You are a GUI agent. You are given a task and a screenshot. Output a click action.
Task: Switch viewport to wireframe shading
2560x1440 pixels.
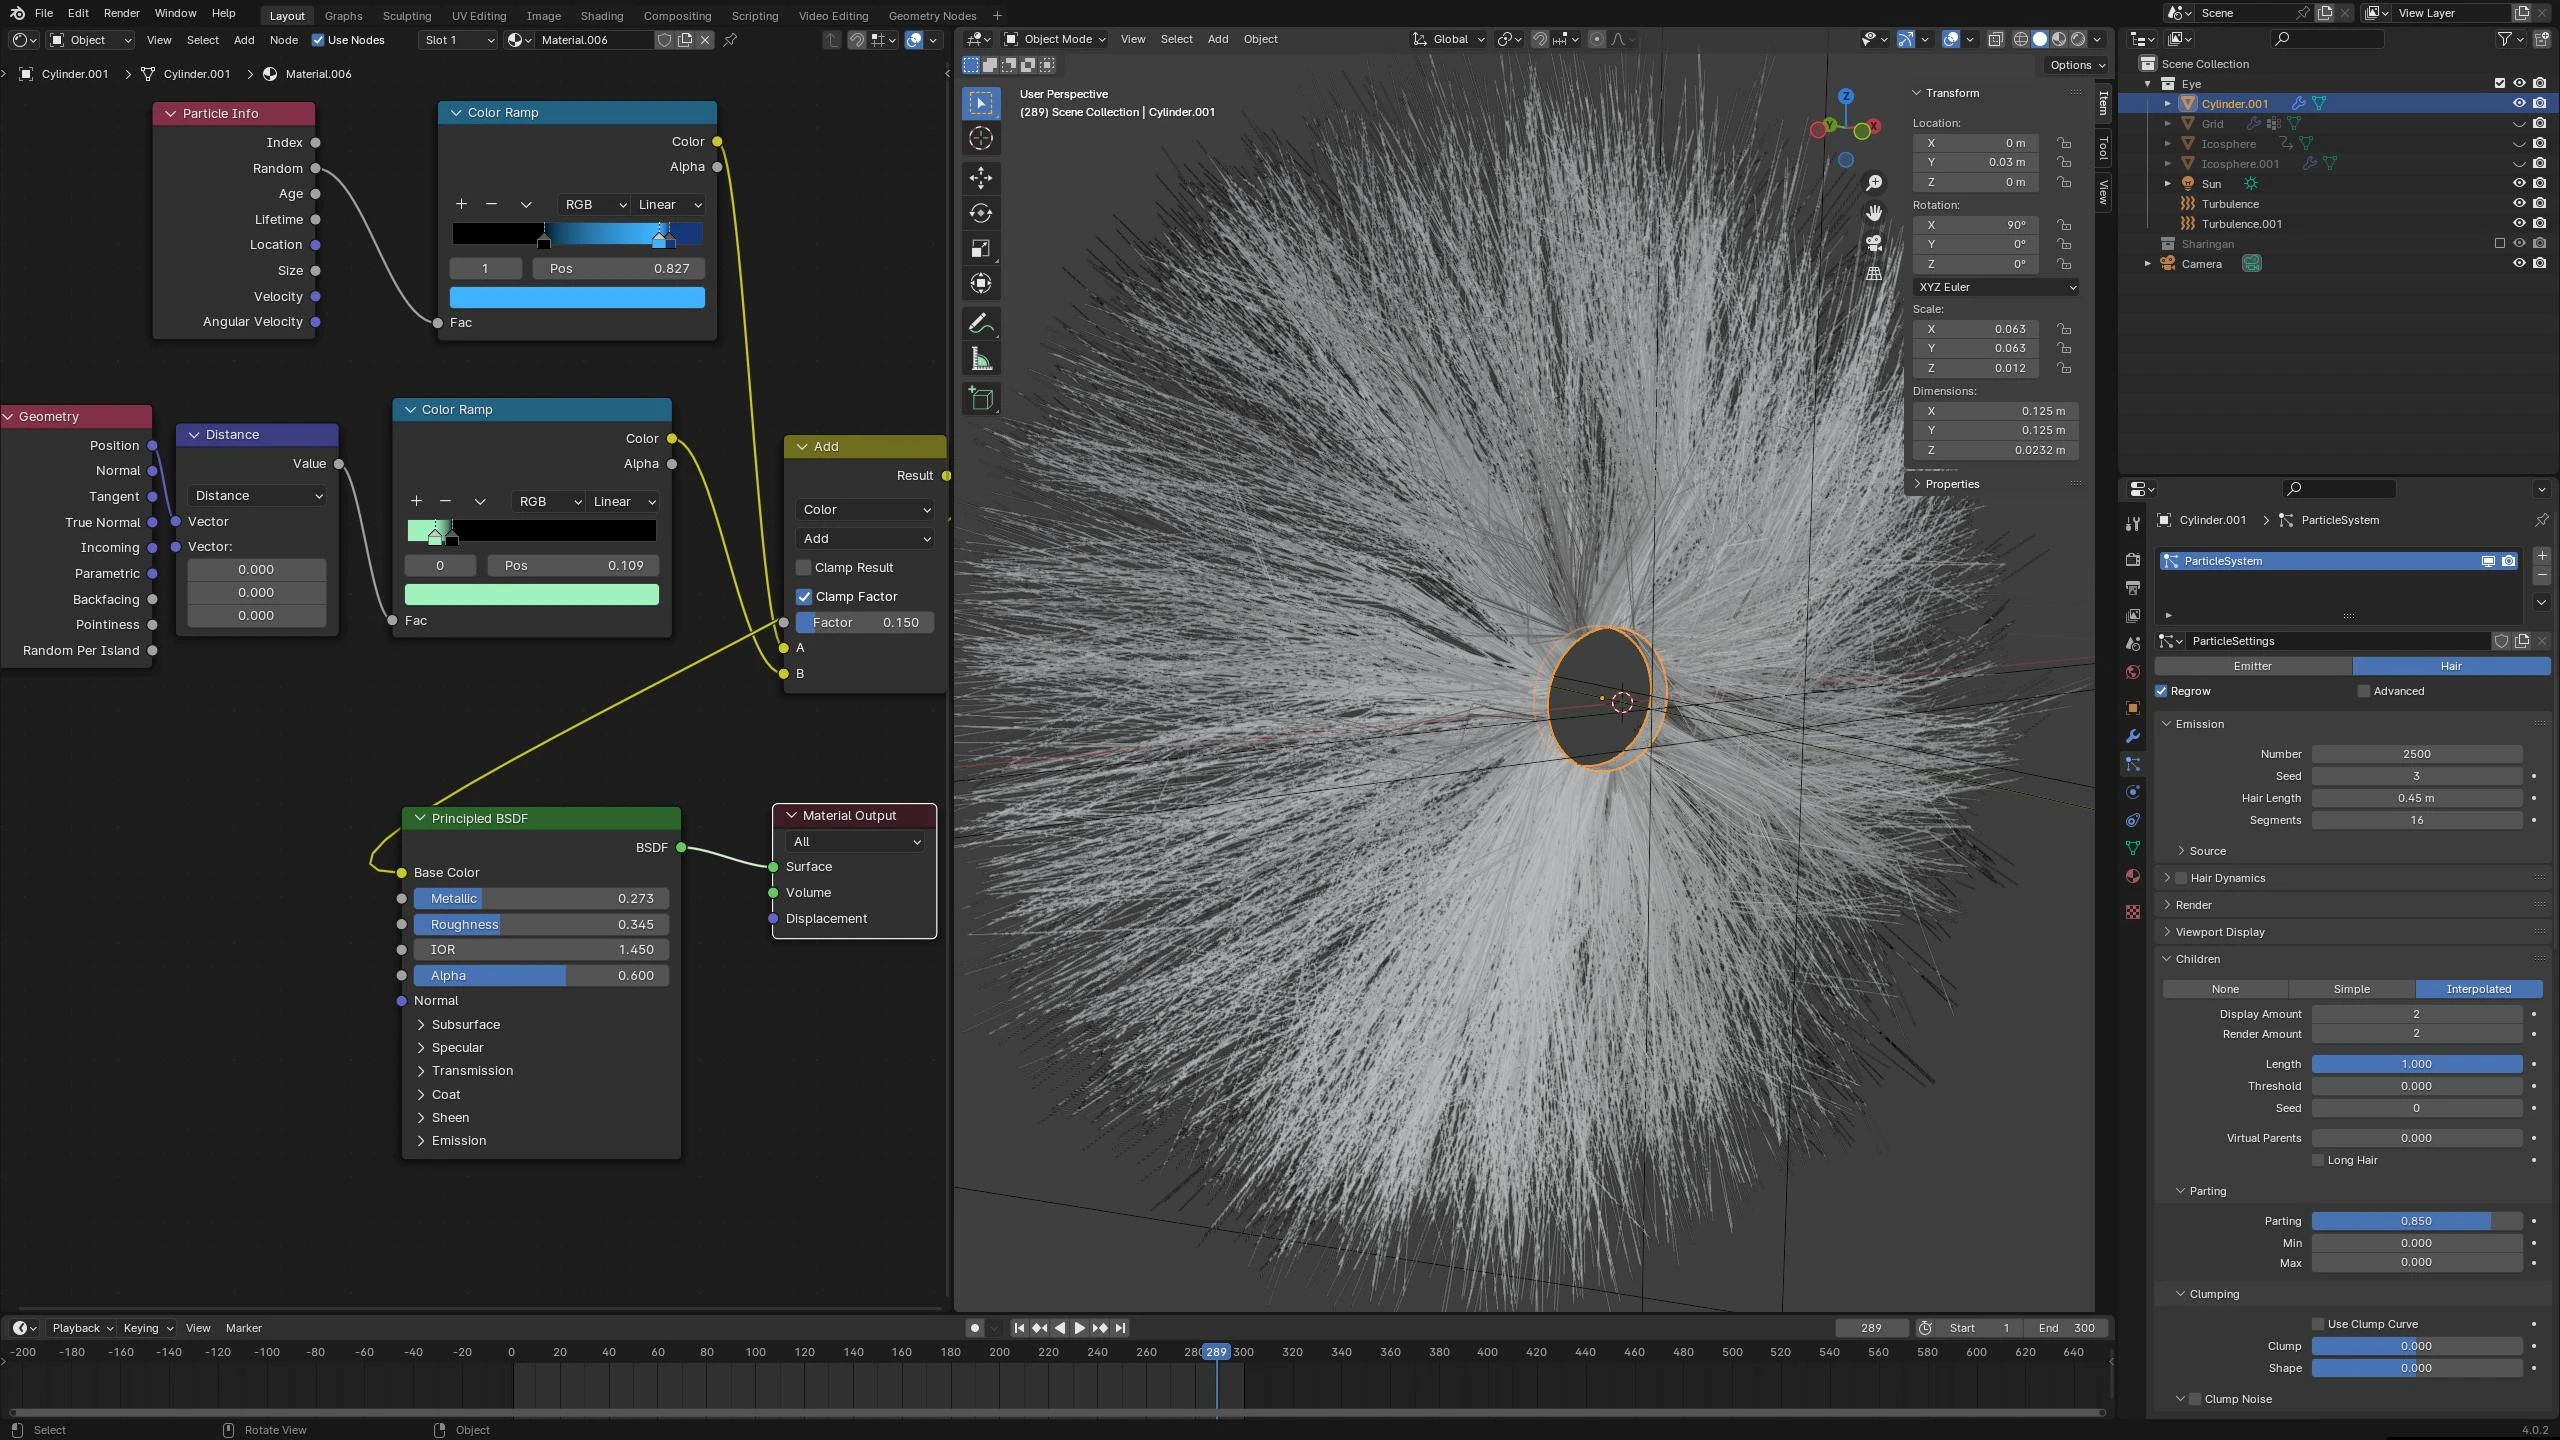click(2021, 39)
